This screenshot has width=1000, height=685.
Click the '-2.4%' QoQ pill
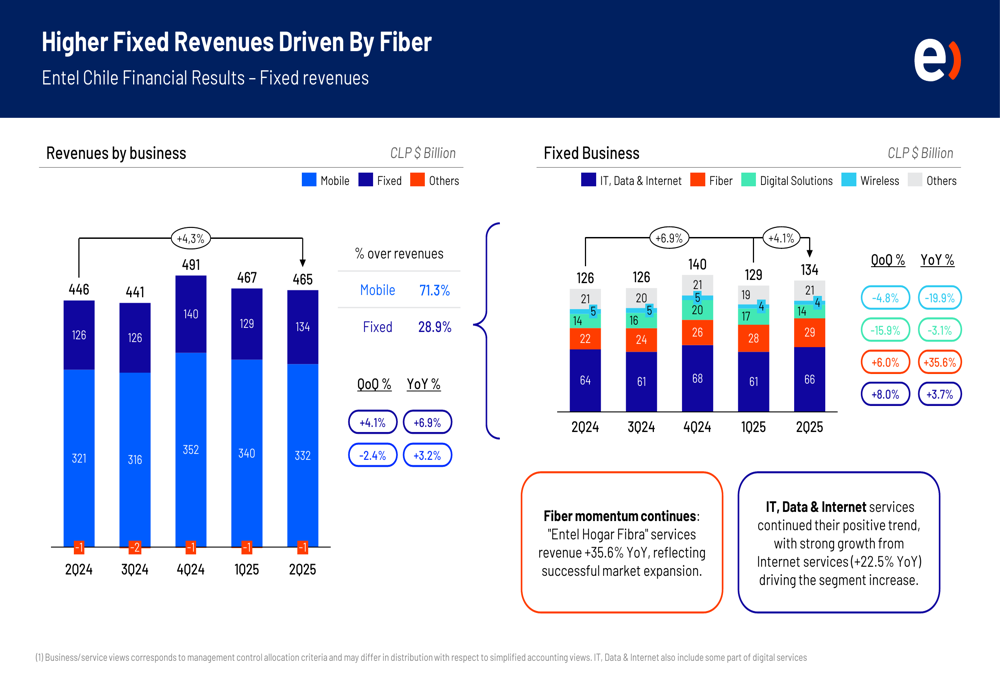coord(372,455)
